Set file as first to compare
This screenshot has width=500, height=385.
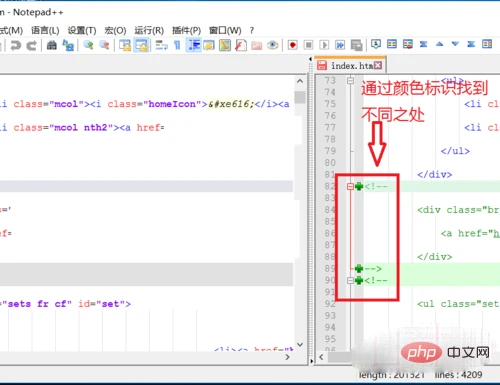tap(376, 44)
